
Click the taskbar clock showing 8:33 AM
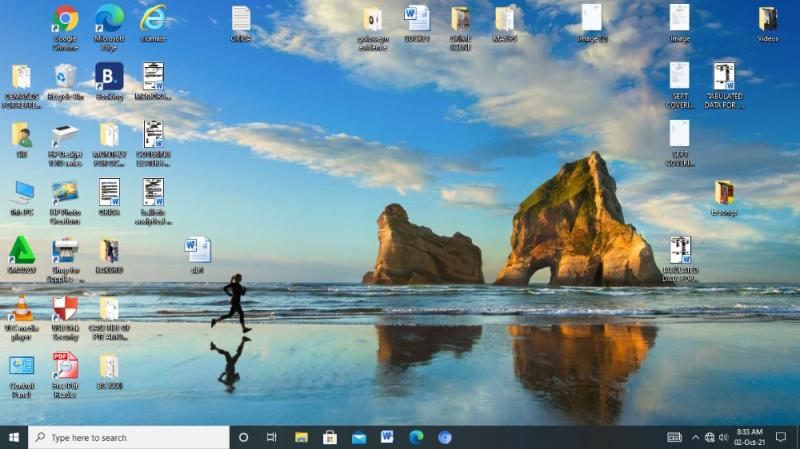tap(750, 437)
